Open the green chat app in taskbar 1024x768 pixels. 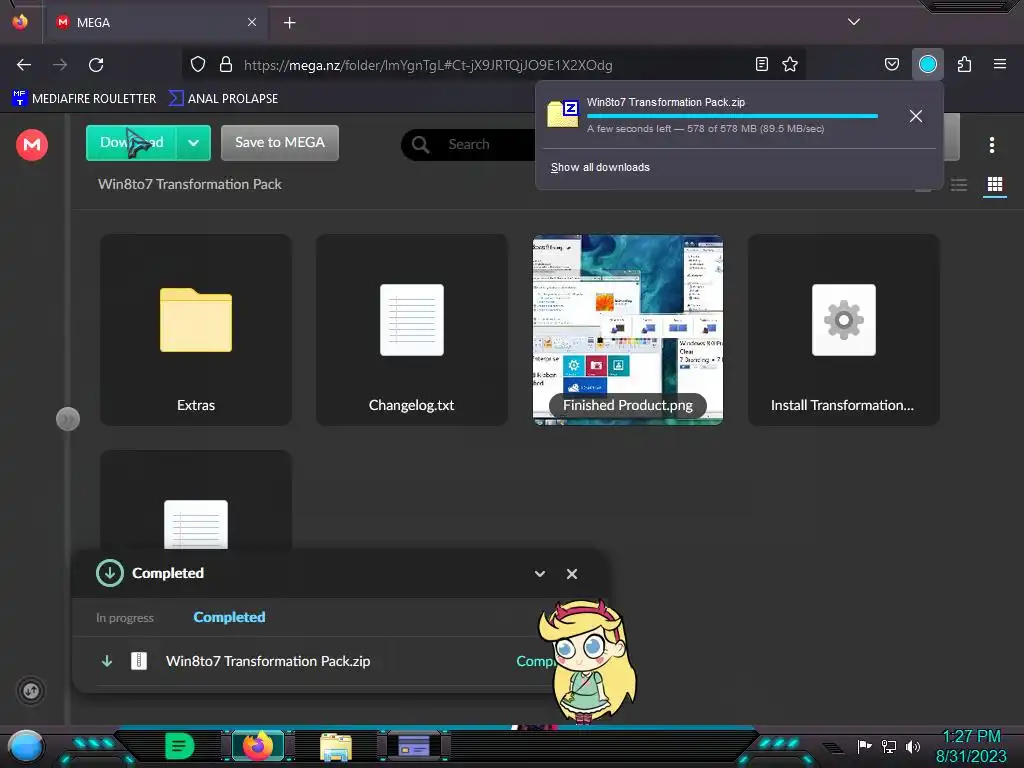(180, 746)
